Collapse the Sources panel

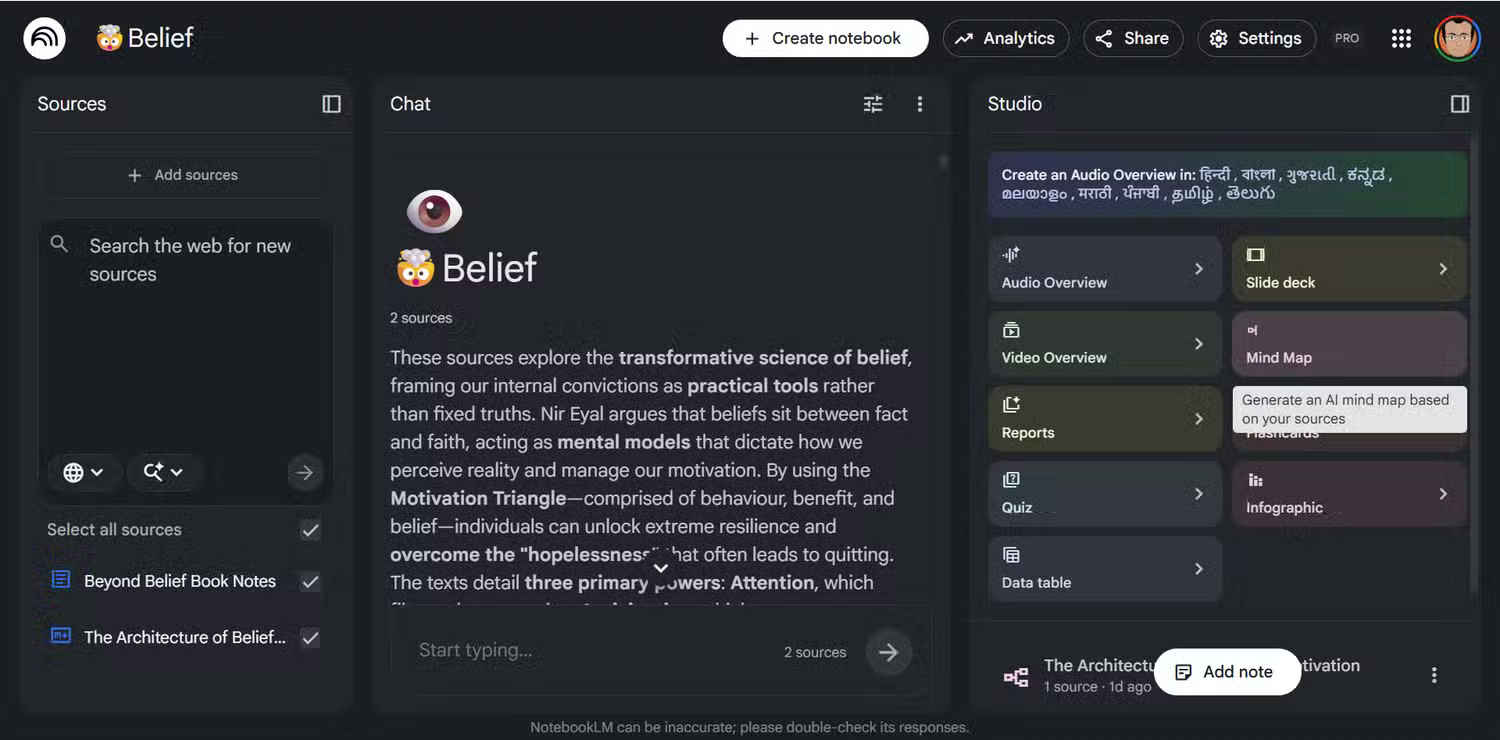coord(331,104)
